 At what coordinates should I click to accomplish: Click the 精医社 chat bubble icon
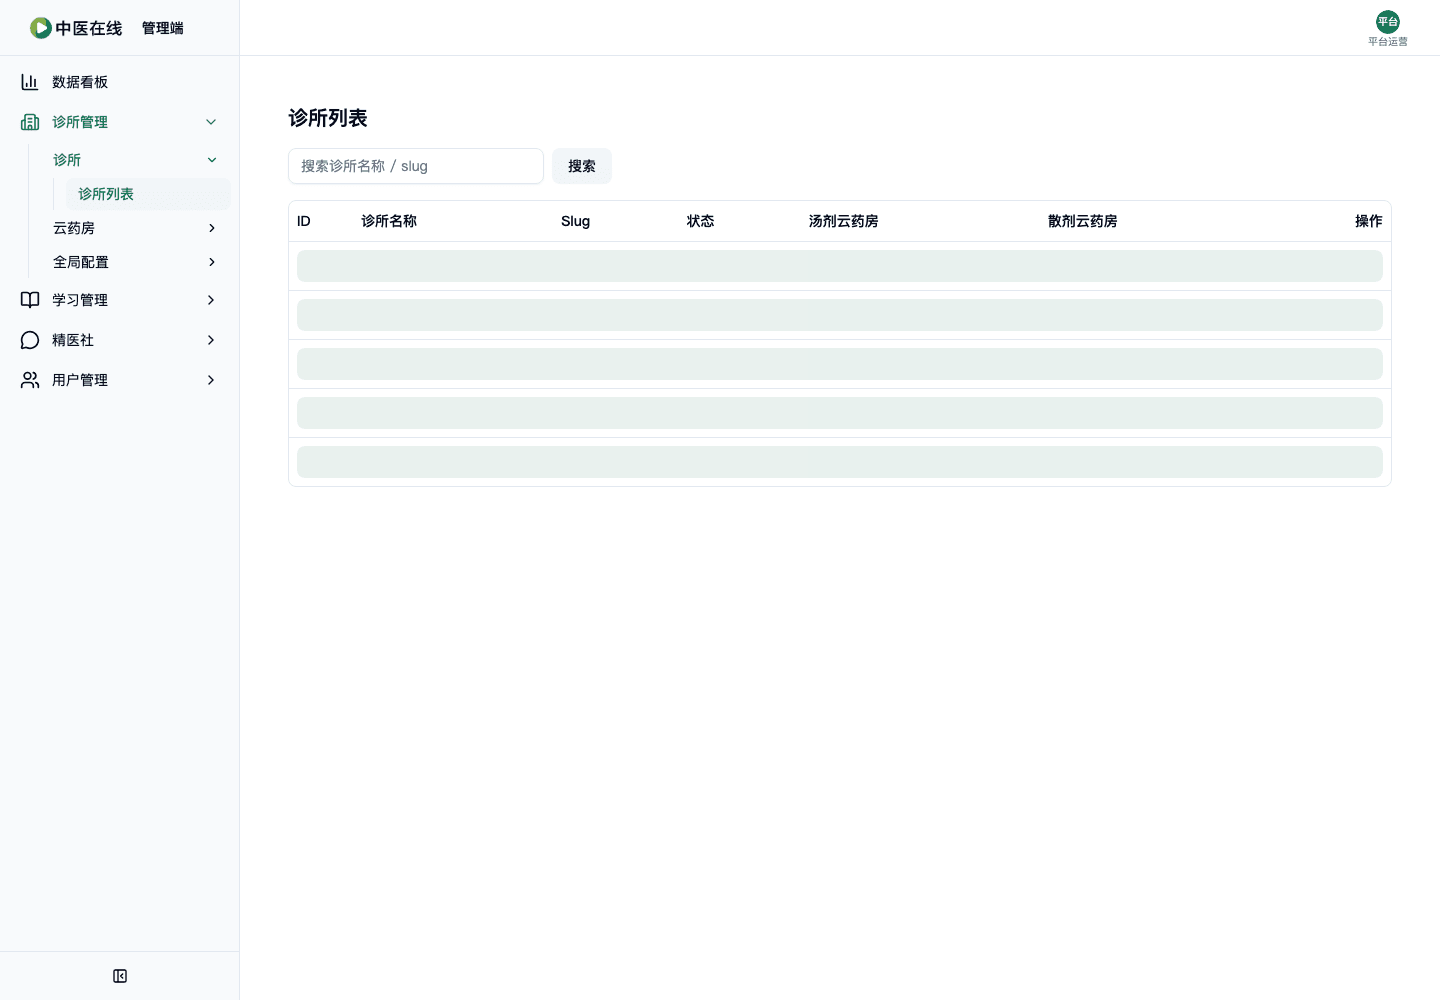point(30,340)
